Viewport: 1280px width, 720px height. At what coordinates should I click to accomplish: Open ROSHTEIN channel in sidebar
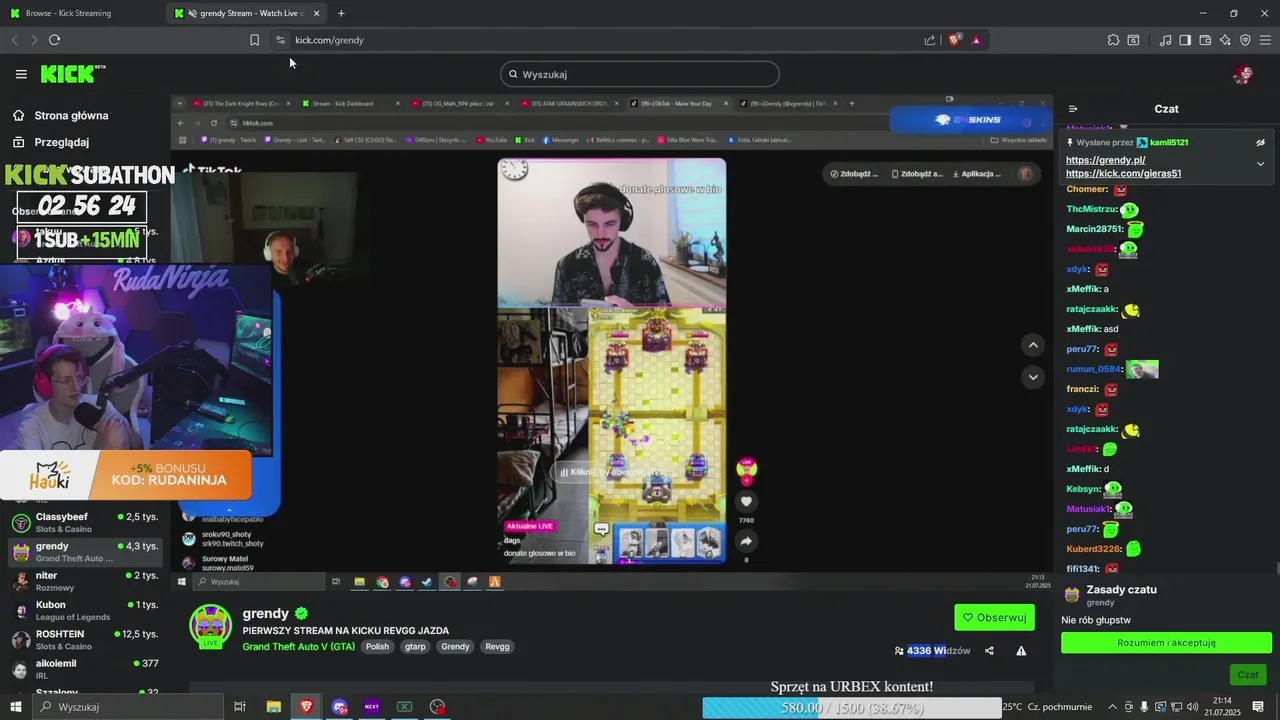click(x=85, y=640)
